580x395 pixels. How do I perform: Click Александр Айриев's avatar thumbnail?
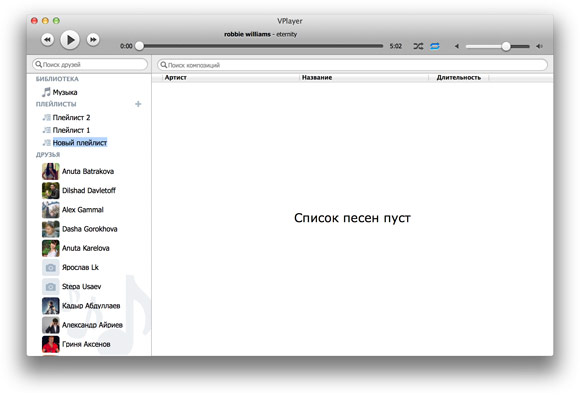[51, 325]
